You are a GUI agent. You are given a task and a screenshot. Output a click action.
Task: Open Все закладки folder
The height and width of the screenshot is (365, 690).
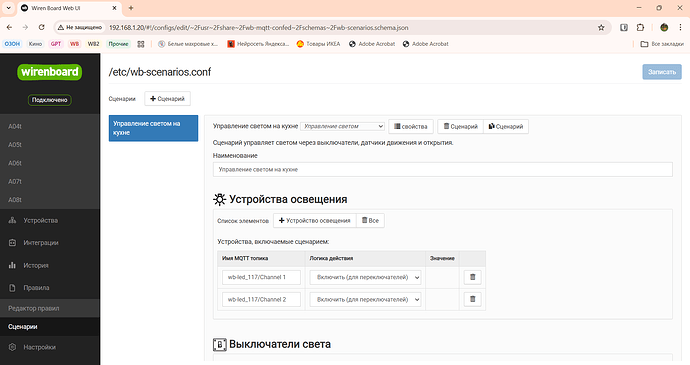click(x=662, y=44)
